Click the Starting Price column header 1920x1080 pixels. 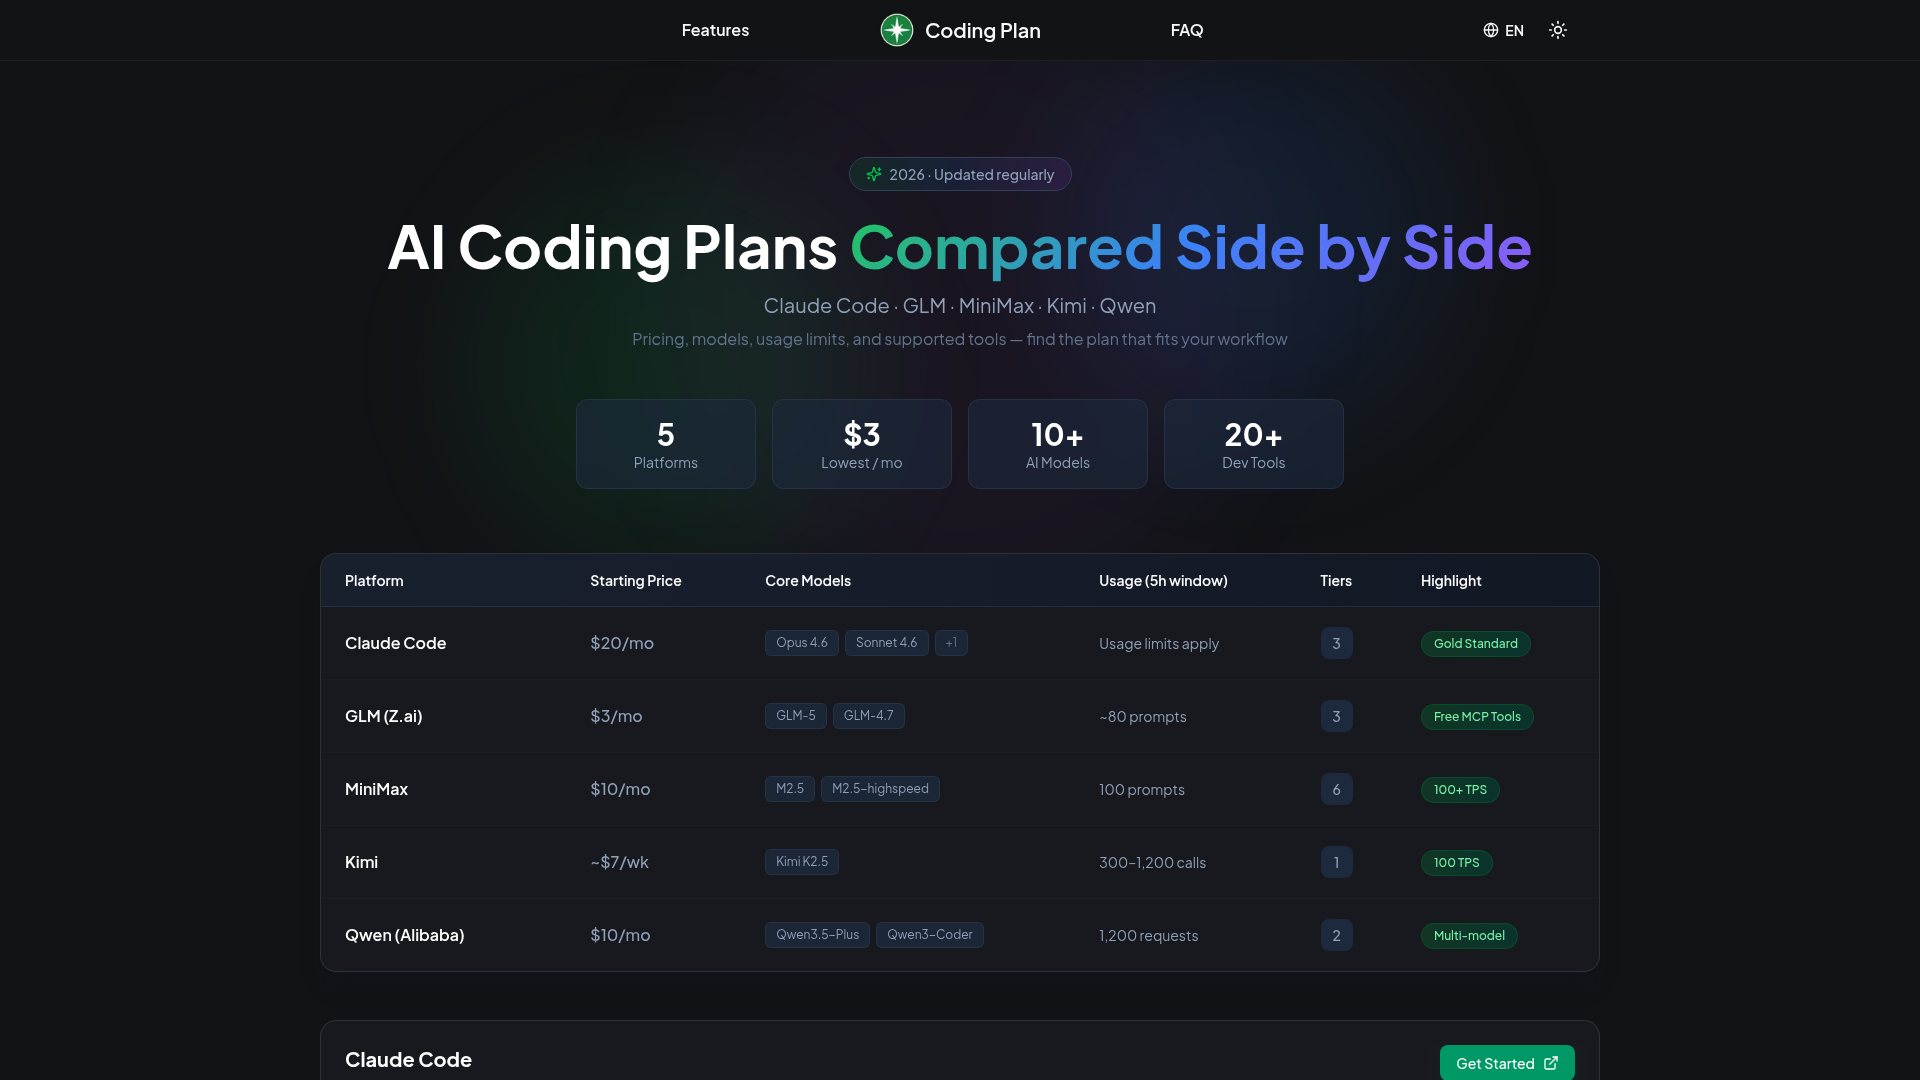click(635, 581)
